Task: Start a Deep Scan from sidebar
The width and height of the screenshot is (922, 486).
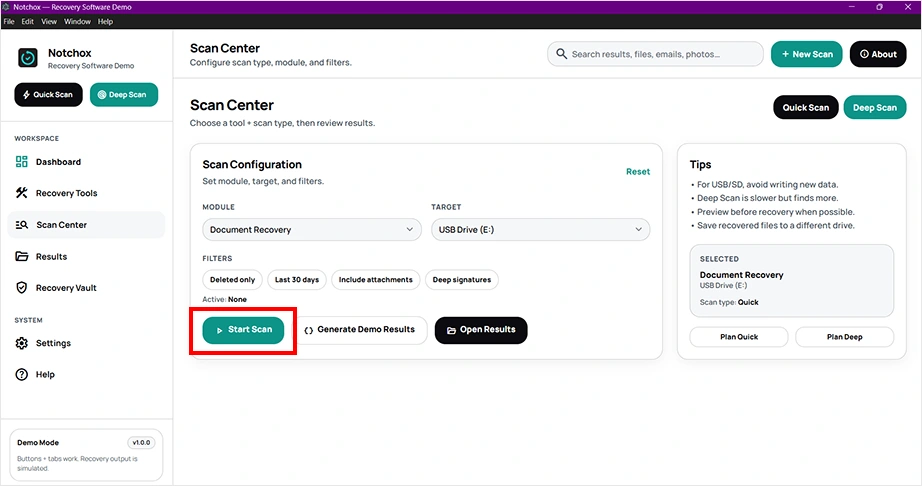Action: [x=123, y=95]
